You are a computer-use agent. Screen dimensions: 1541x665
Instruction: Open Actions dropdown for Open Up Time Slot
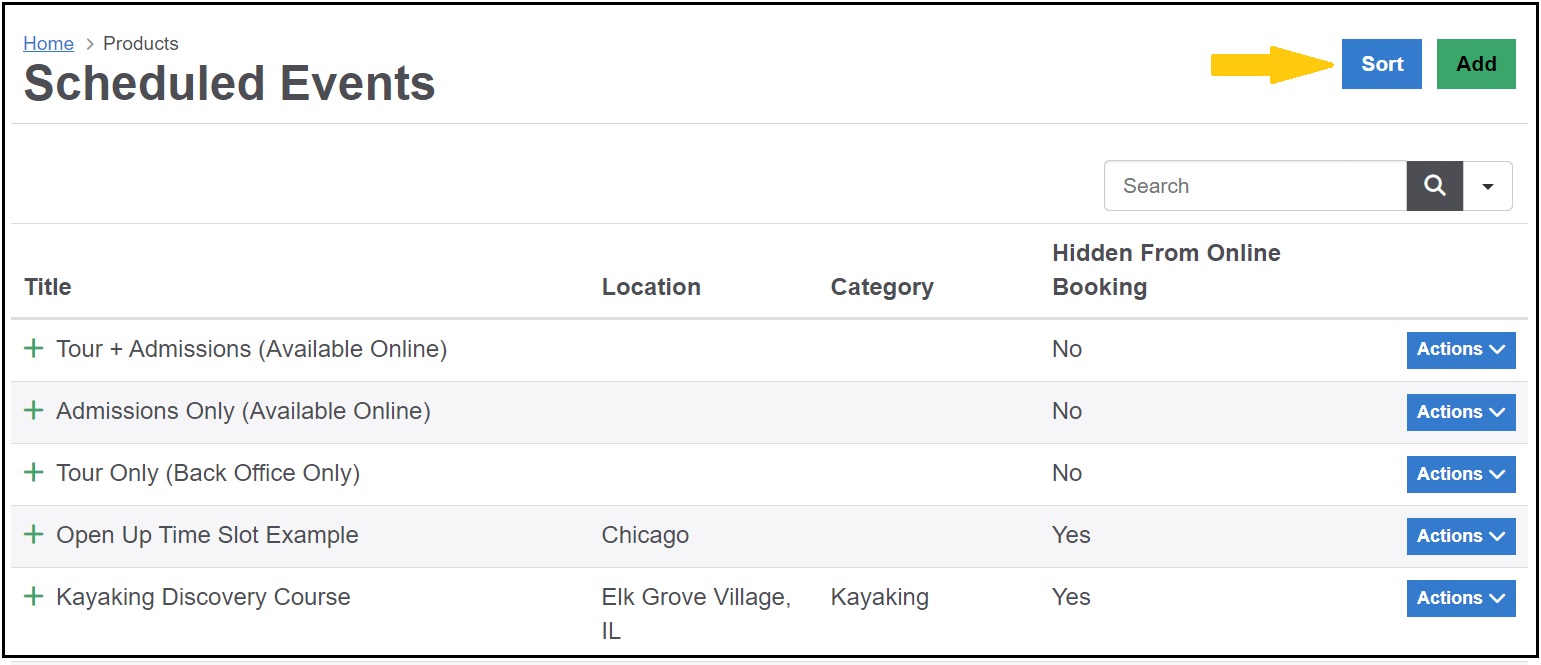pyautogui.click(x=1461, y=536)
